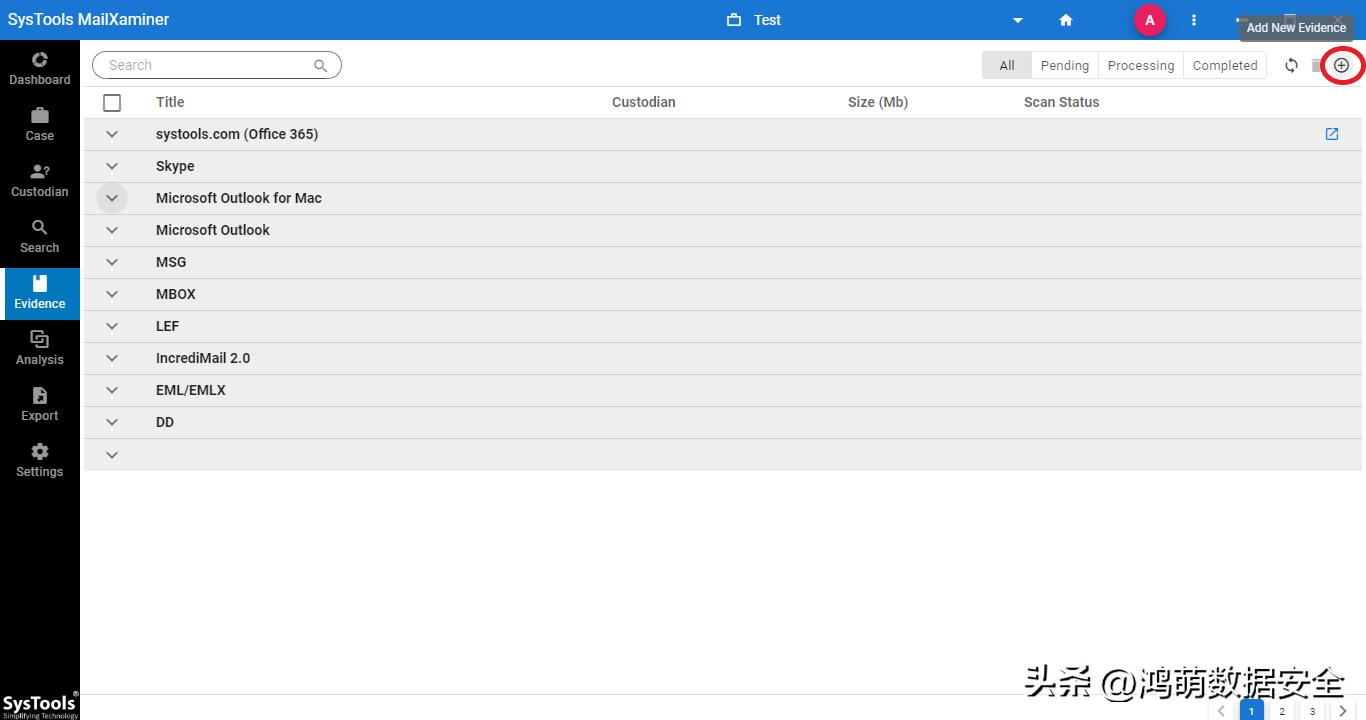1366x720 pixels.
Task: Open the user avatar A menu
Action: click(1150, 20)
